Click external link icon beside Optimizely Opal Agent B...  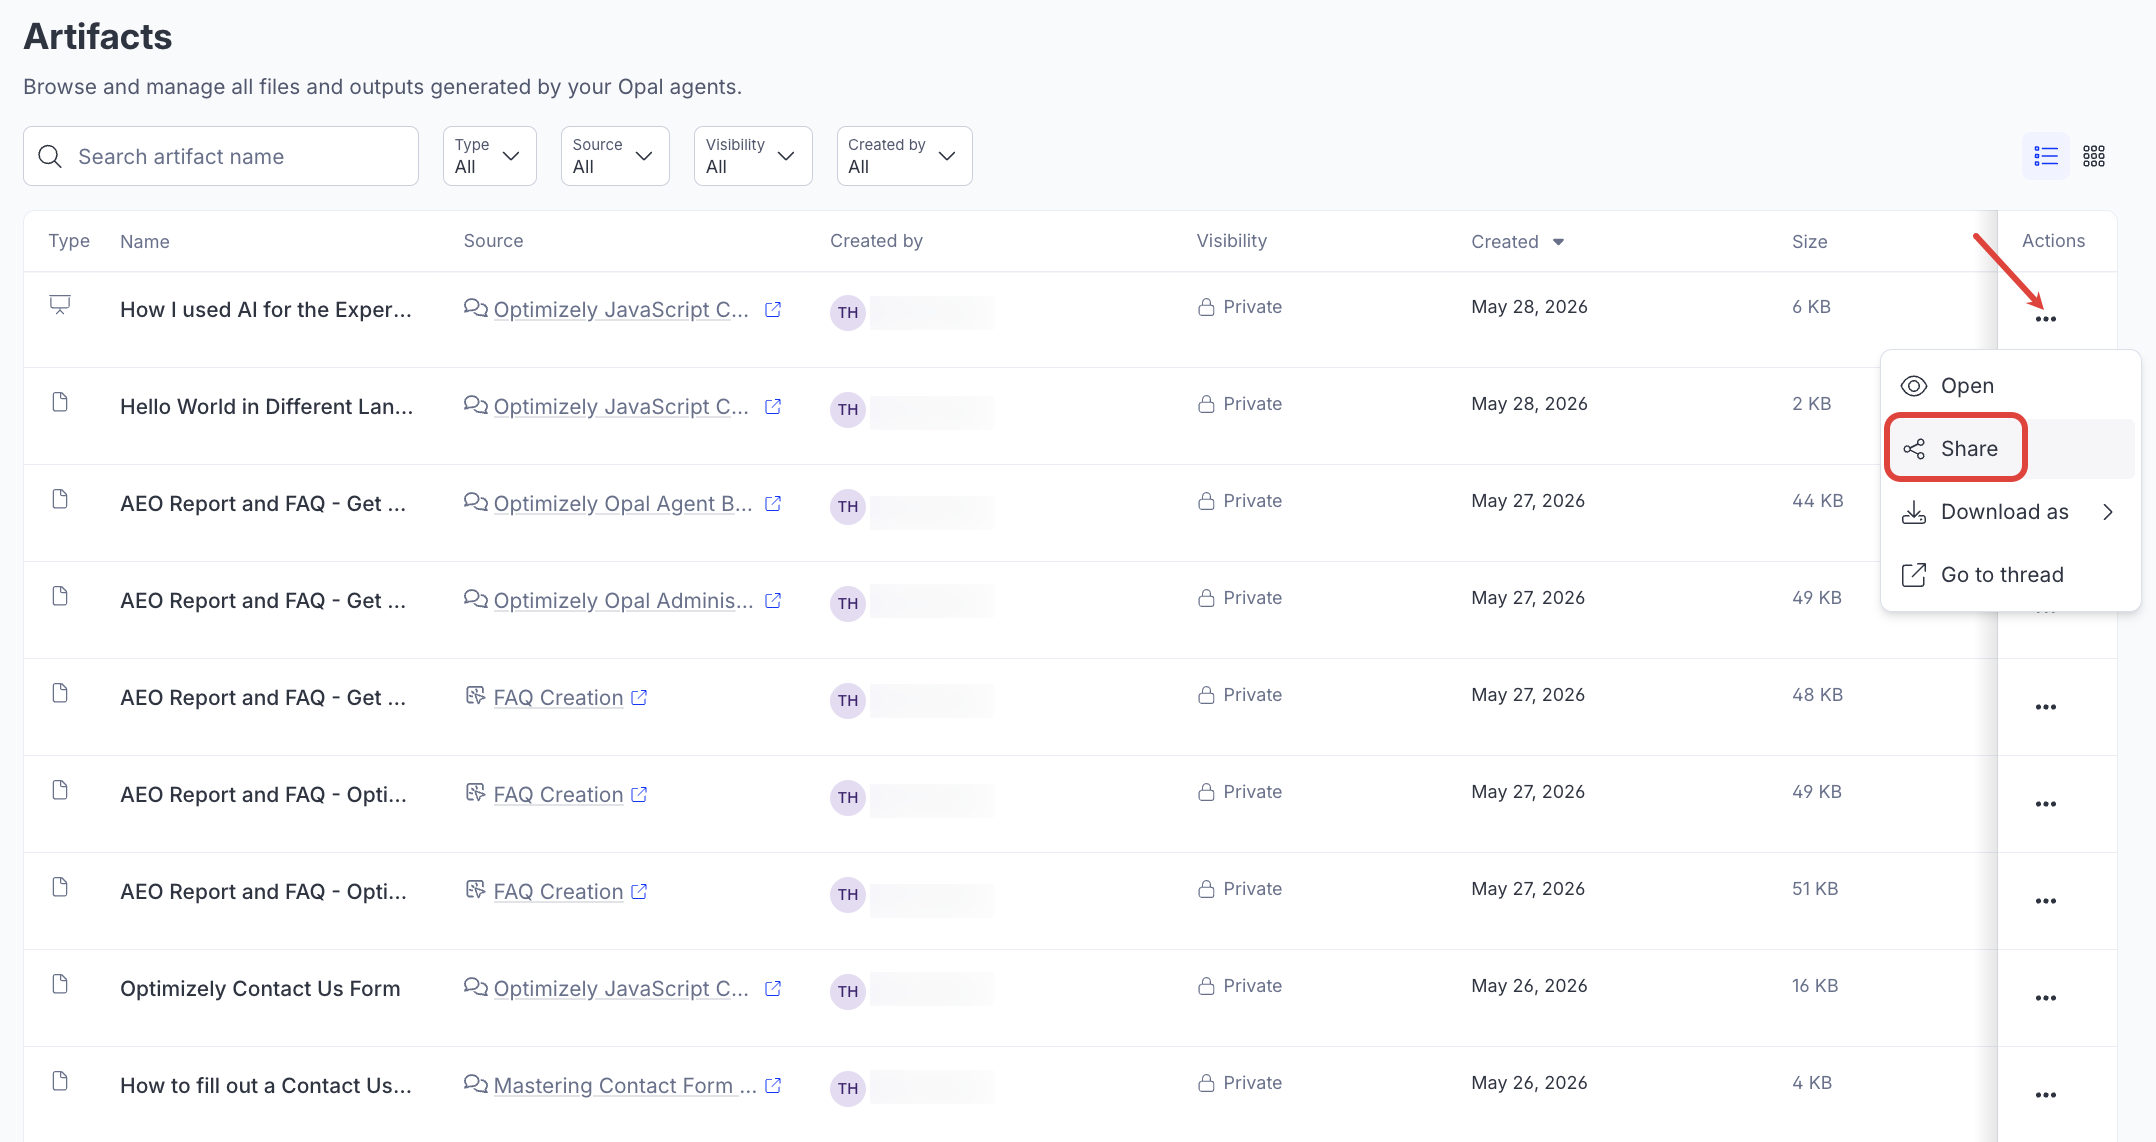point(773,504)
